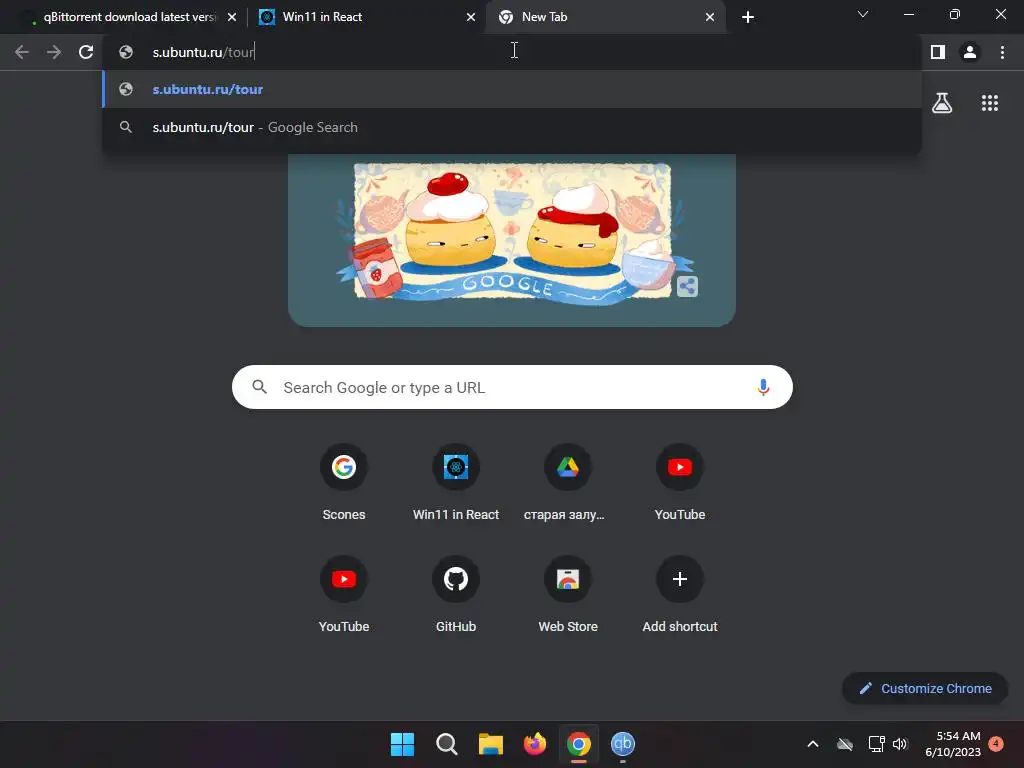The image size is (1024, 768).
Task: Select the s.ubuntu.ru/tour URL suggestion
Action: [512, 89]
